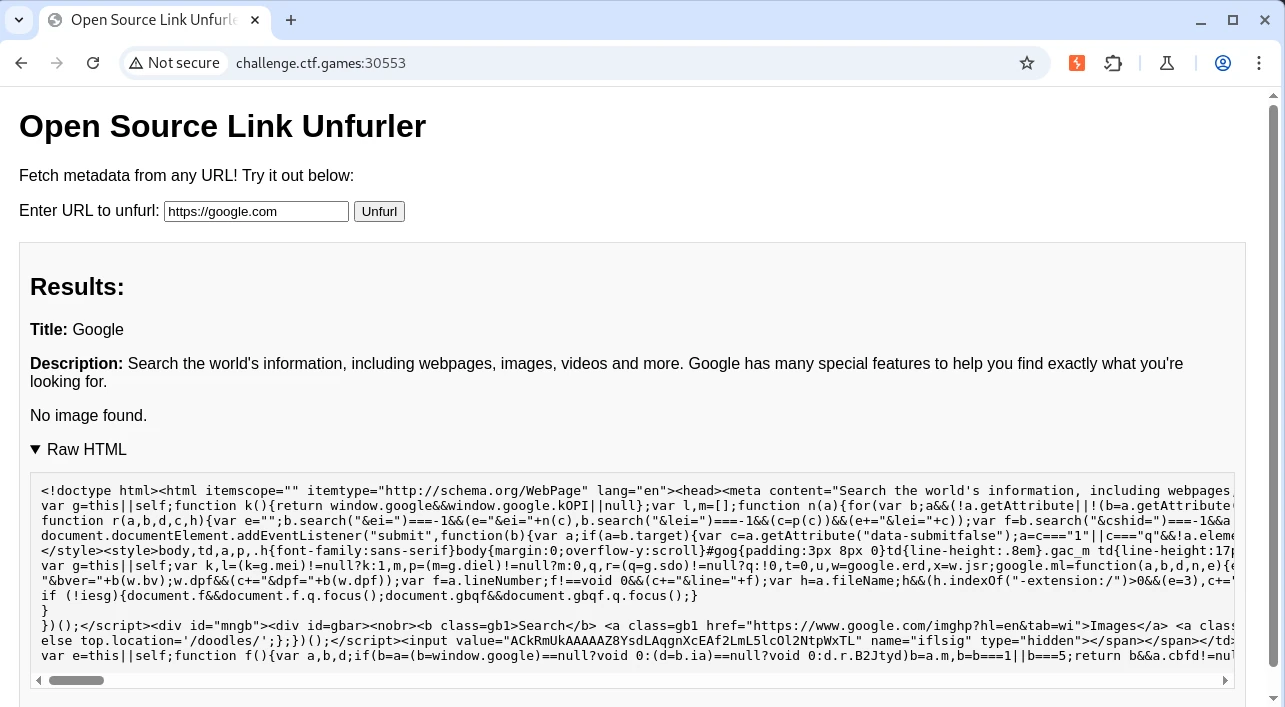Open the orange lightning extension icon

[1077, 63]
